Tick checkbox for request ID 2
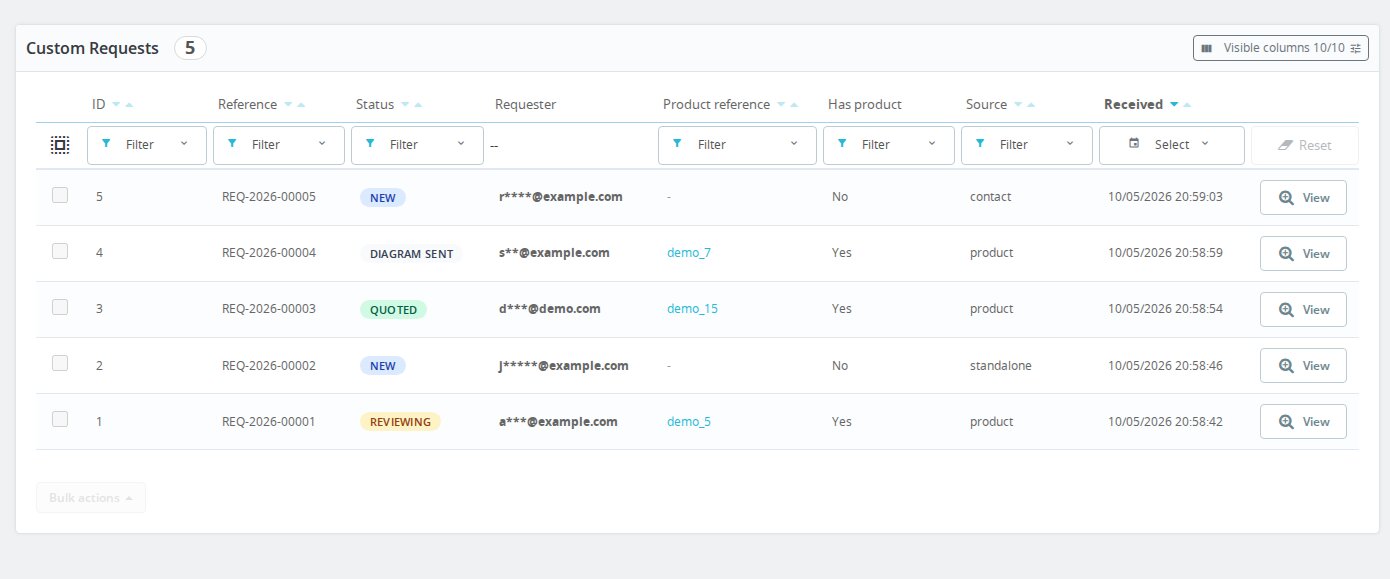This screenshot has height=579, width=1390. click(60, 364)
